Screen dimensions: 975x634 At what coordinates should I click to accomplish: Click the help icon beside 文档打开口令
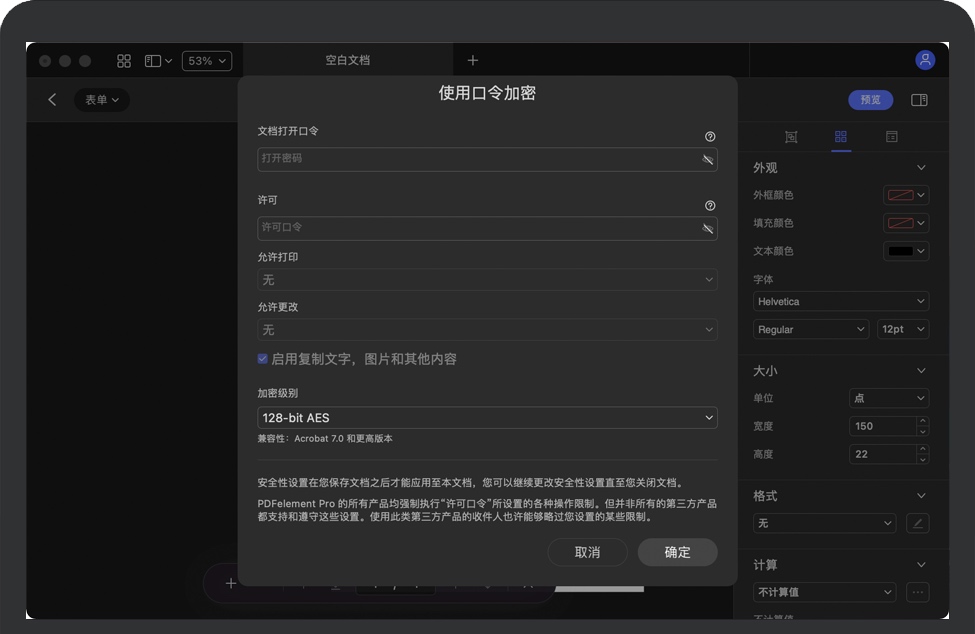pos(710,136)
